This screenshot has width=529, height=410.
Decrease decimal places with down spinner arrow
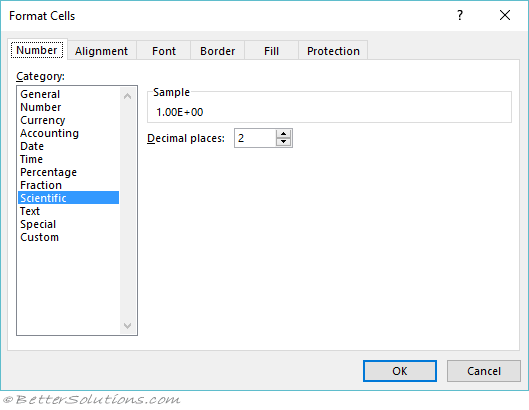(283, 142)
